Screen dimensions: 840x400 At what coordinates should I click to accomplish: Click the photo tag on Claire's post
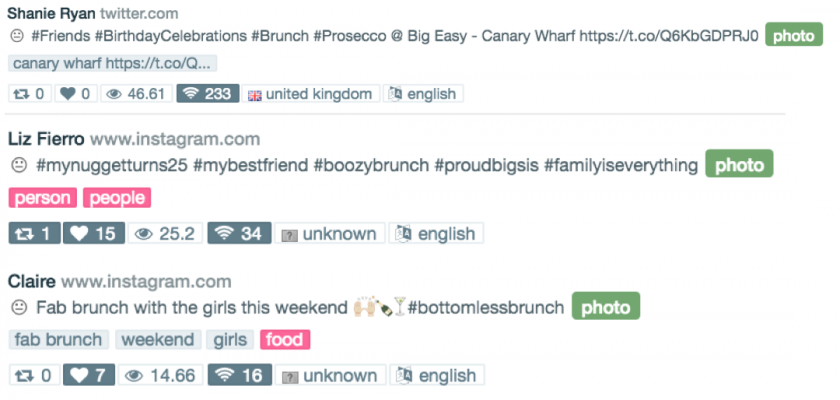(606, 307)
